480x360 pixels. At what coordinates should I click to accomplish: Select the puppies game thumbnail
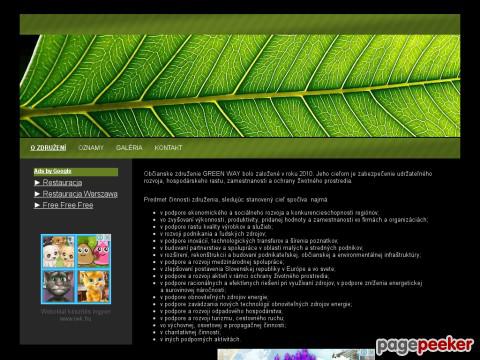(58, 251)
